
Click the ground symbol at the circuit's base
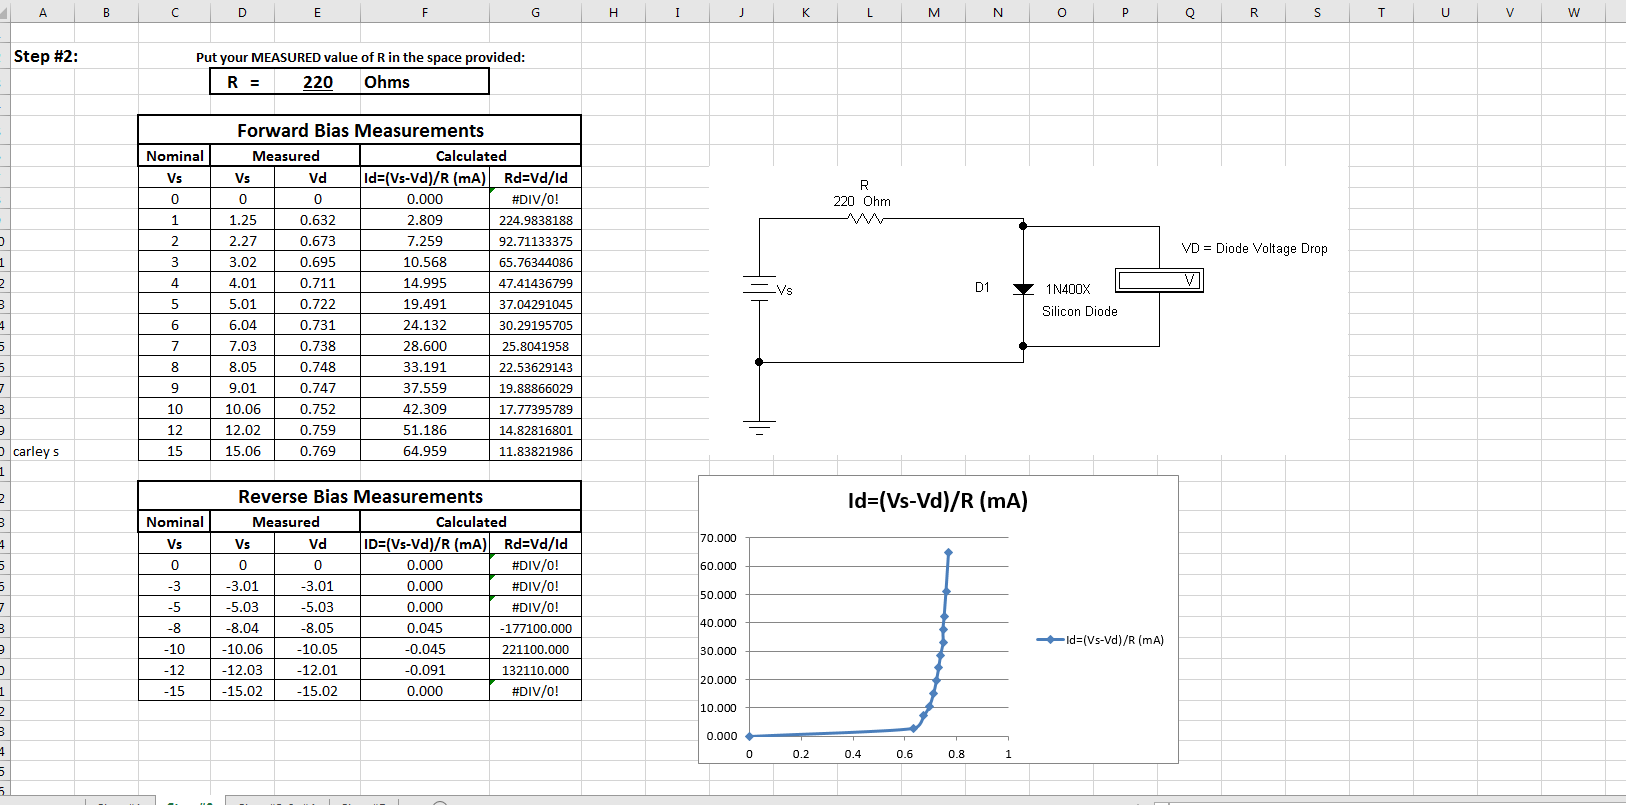pos(759,428)
